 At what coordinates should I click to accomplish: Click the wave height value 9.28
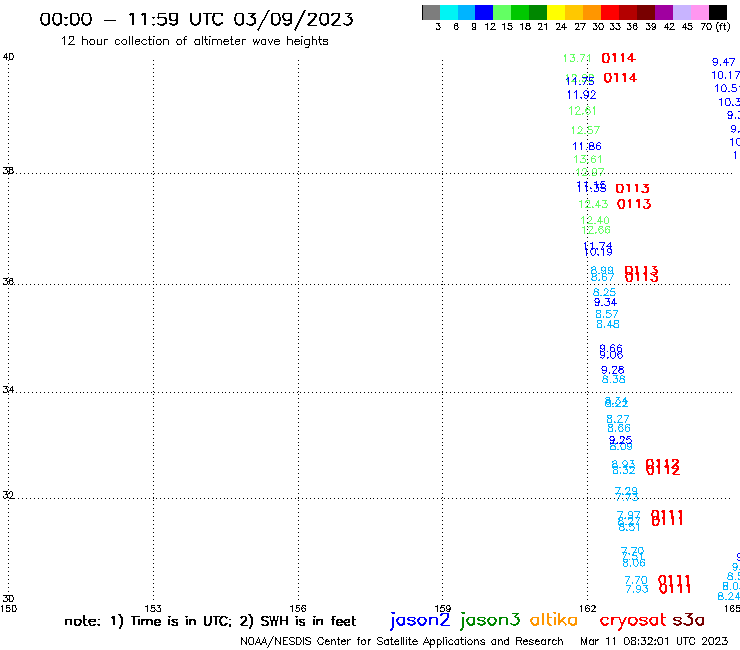pyautogui.click(x=613, y=370)
